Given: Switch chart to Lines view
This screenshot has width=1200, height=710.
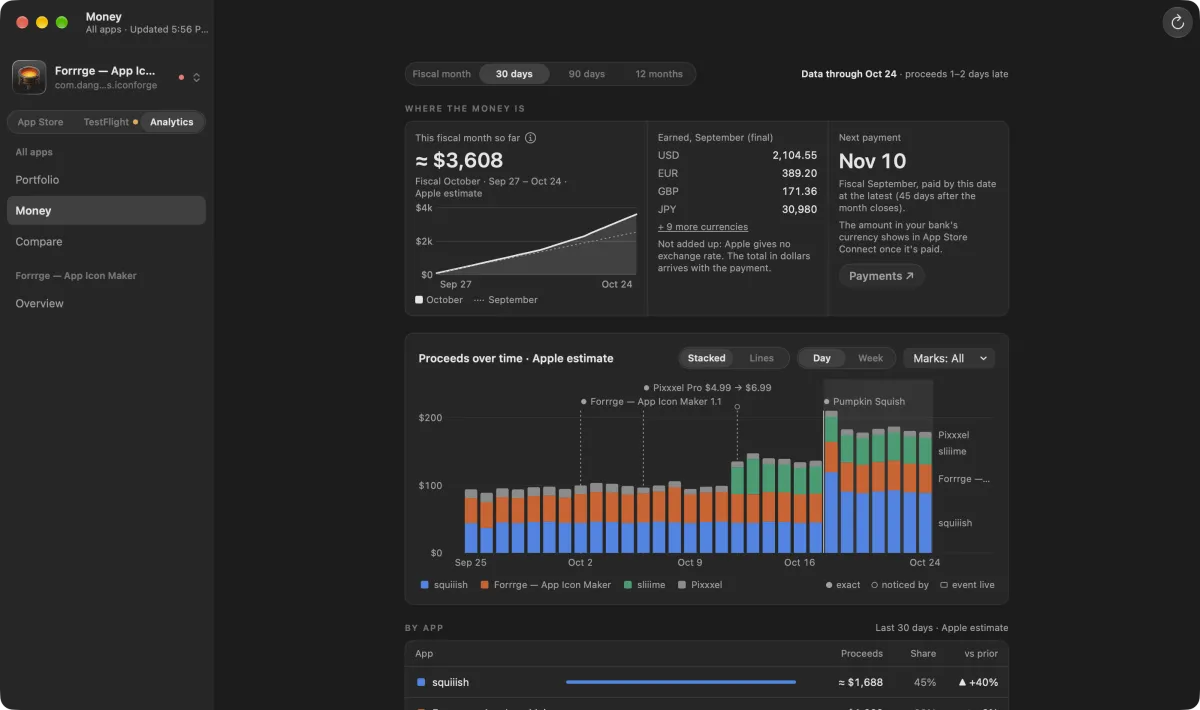Looking at the screenshot, I should (762, 358).
